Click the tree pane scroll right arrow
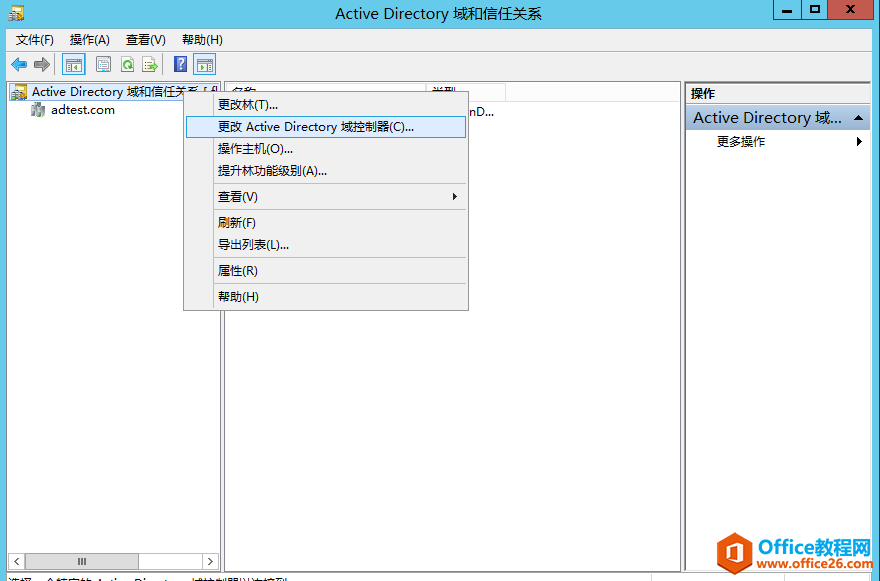The image size is (880, 581). point(210,561)
